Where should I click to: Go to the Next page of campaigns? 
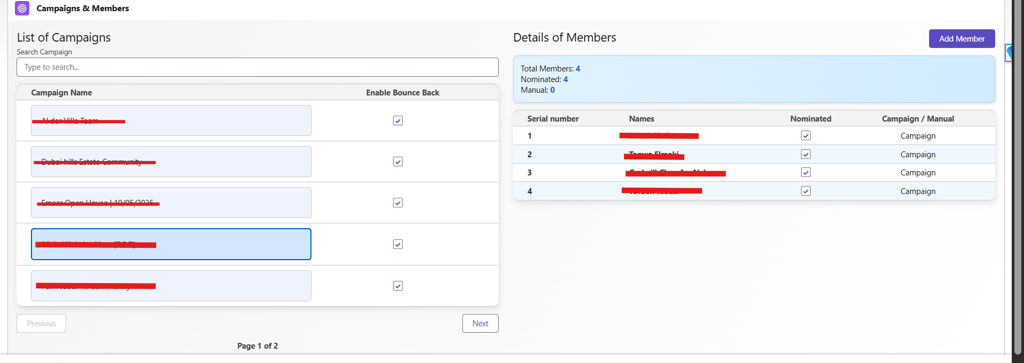click(x=480, y=323)
